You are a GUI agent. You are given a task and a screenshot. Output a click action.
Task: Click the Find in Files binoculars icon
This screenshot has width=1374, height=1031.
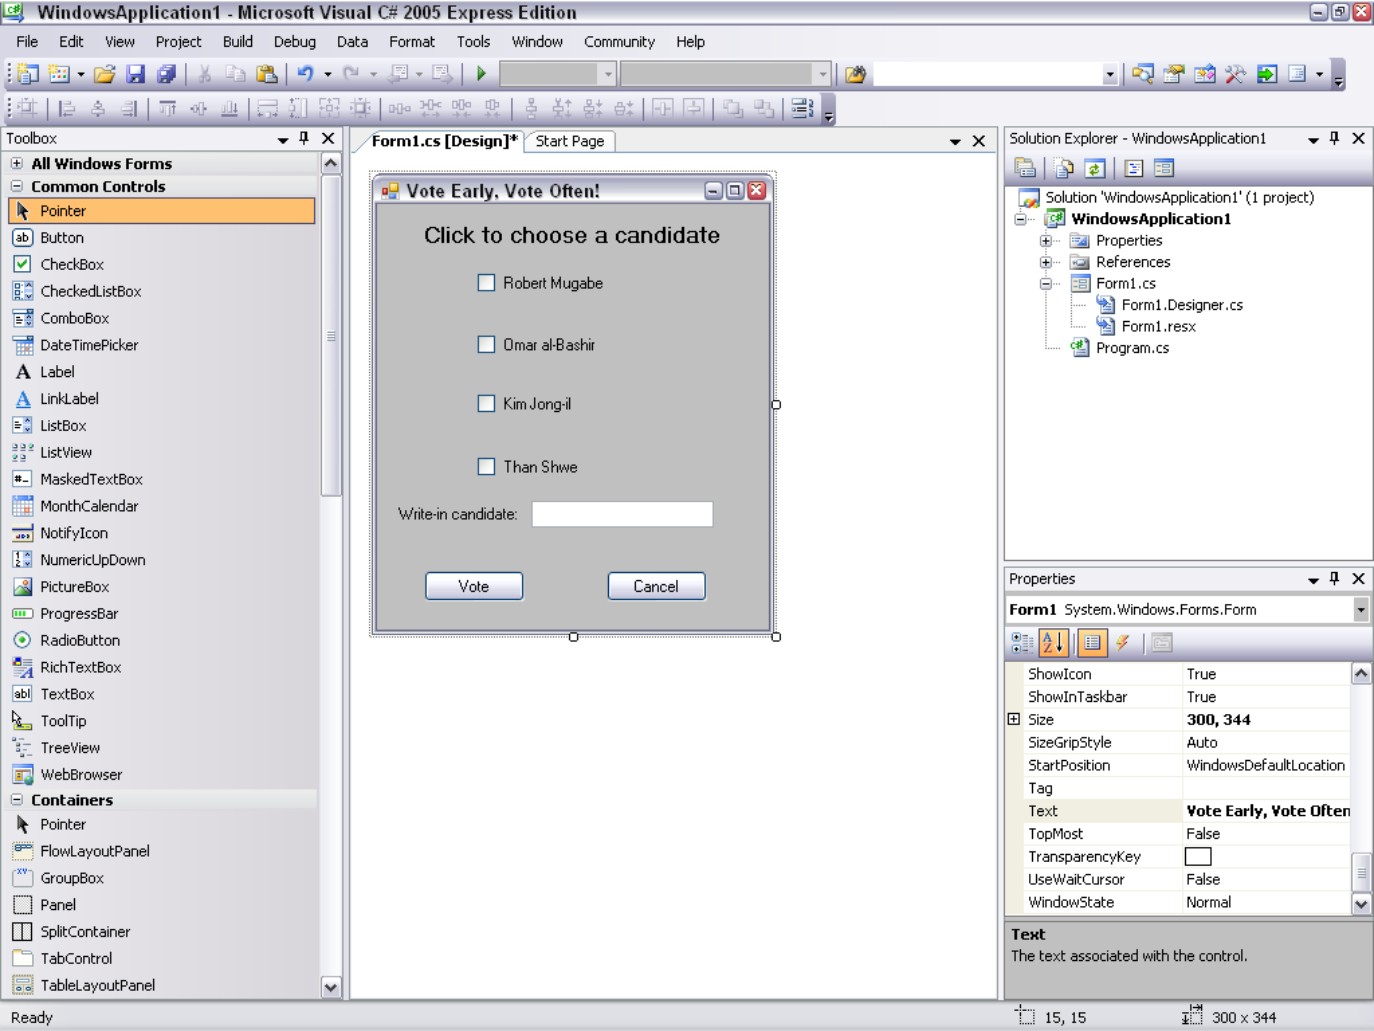click(x=855, y=74)
